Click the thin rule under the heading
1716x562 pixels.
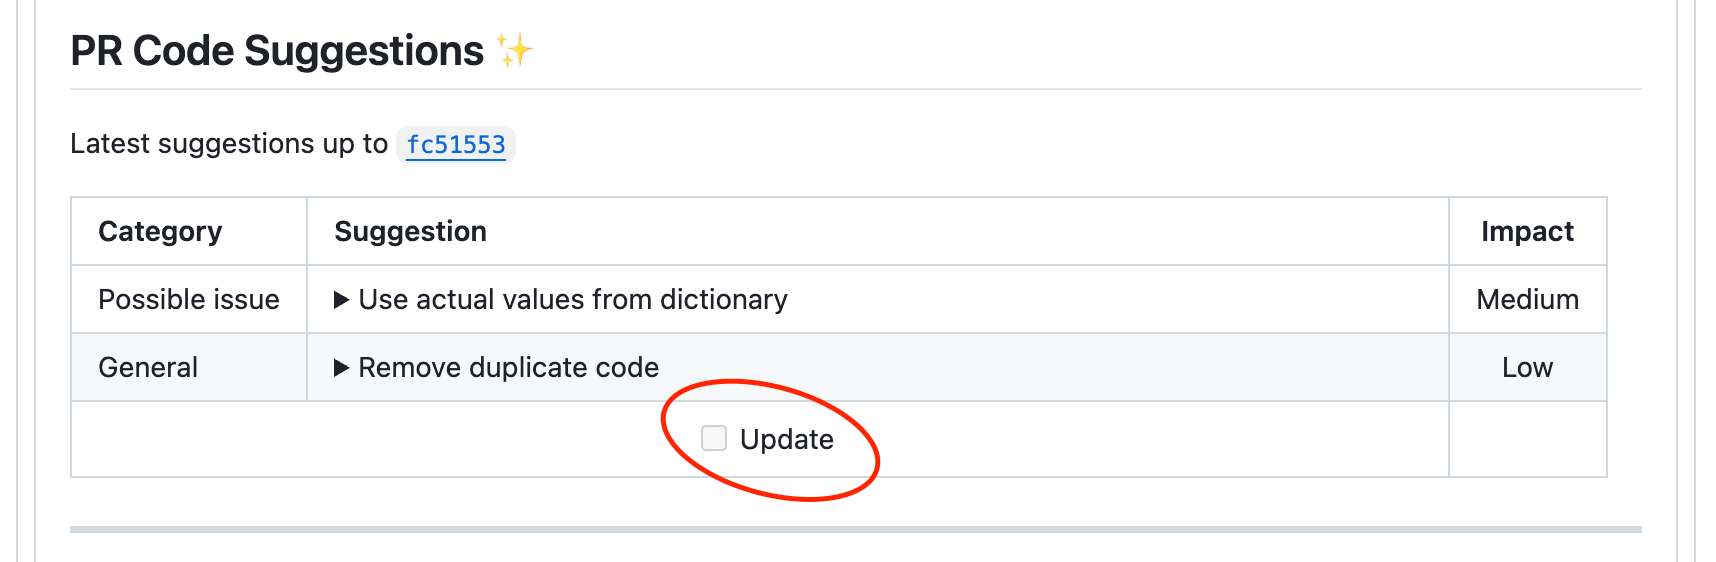coord(855,90)
